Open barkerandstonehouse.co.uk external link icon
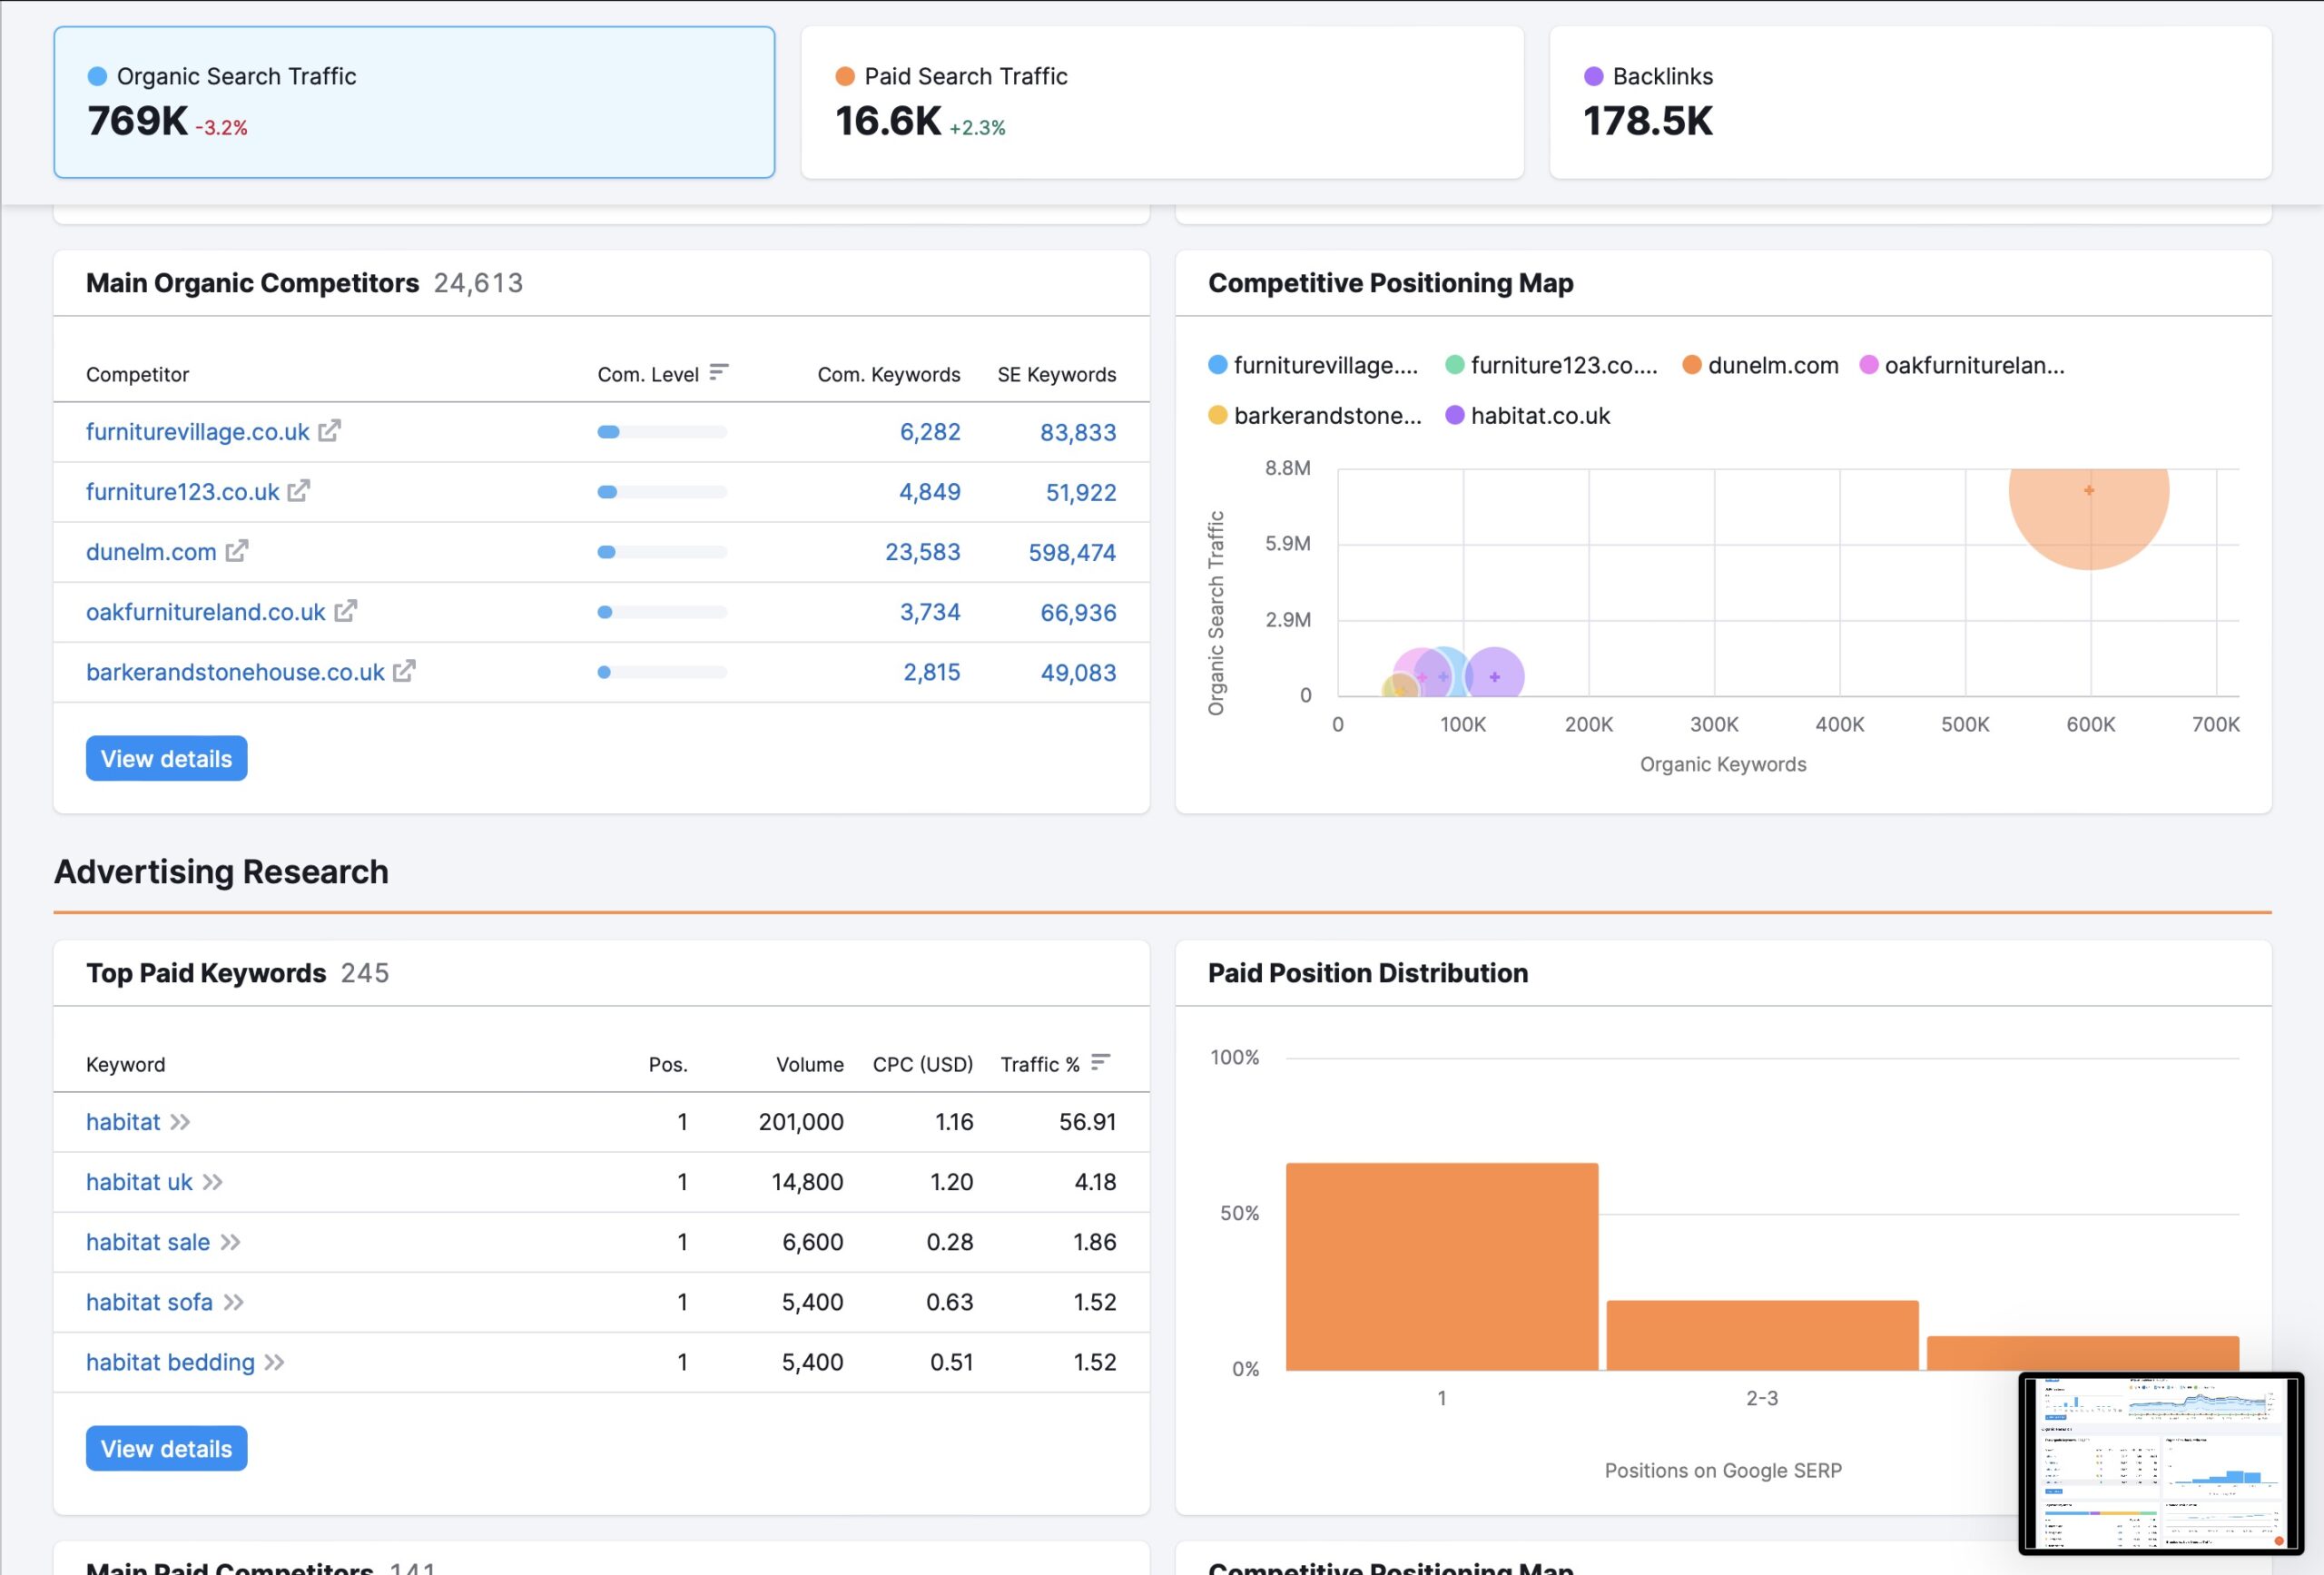The height and width of the screenshot is (1575, 2324). pyautogui.click(x=404, y=671)
